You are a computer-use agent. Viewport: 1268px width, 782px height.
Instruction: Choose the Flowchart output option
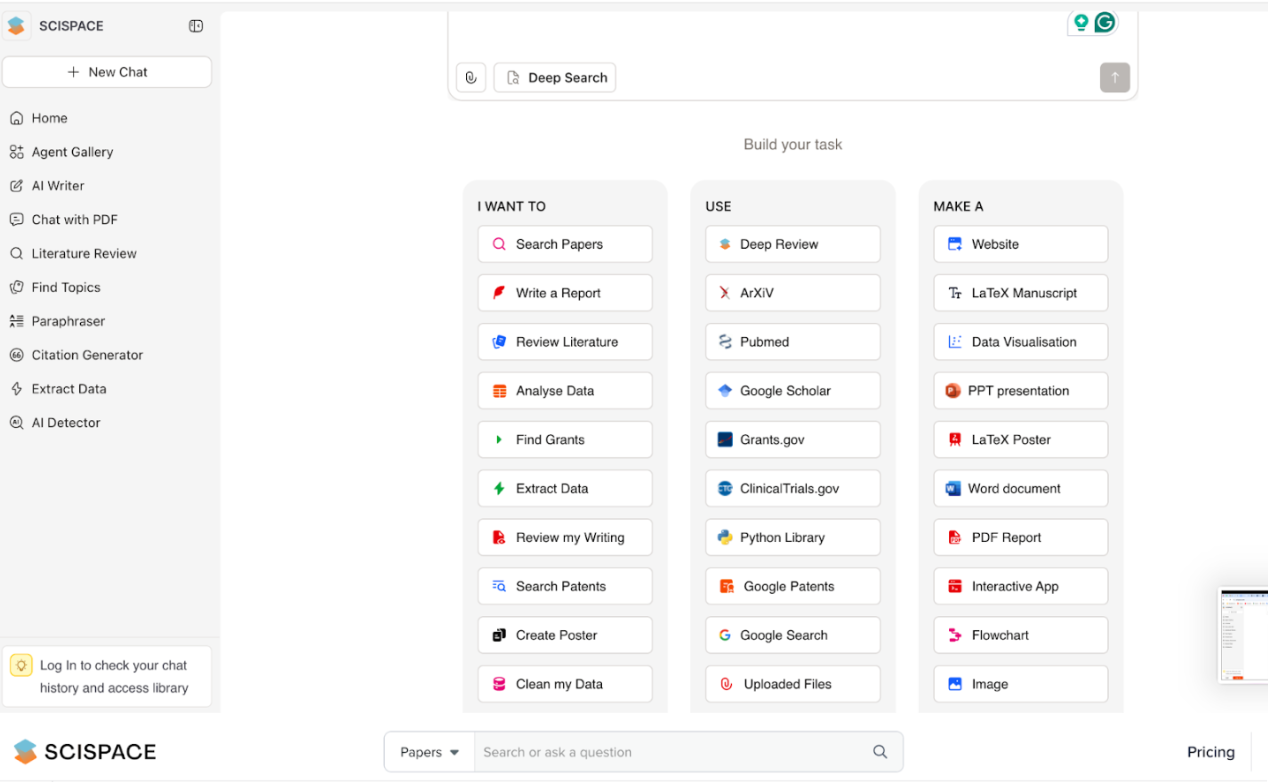[x=1020, y=635]
